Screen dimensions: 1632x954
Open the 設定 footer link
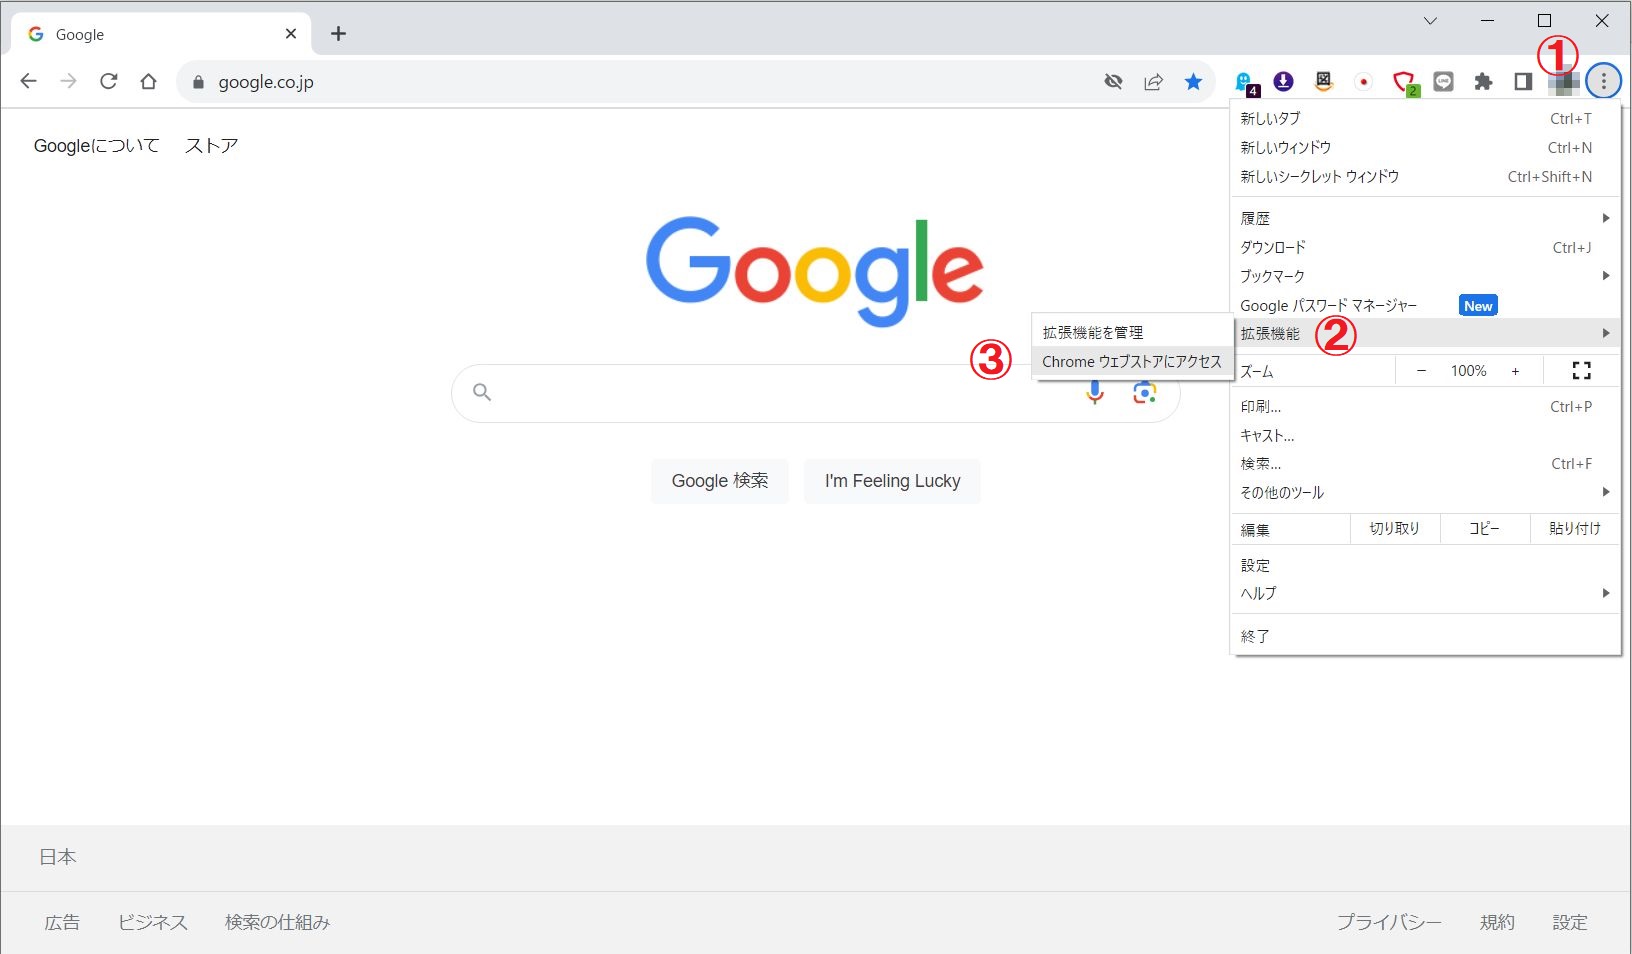[1570, 922]
